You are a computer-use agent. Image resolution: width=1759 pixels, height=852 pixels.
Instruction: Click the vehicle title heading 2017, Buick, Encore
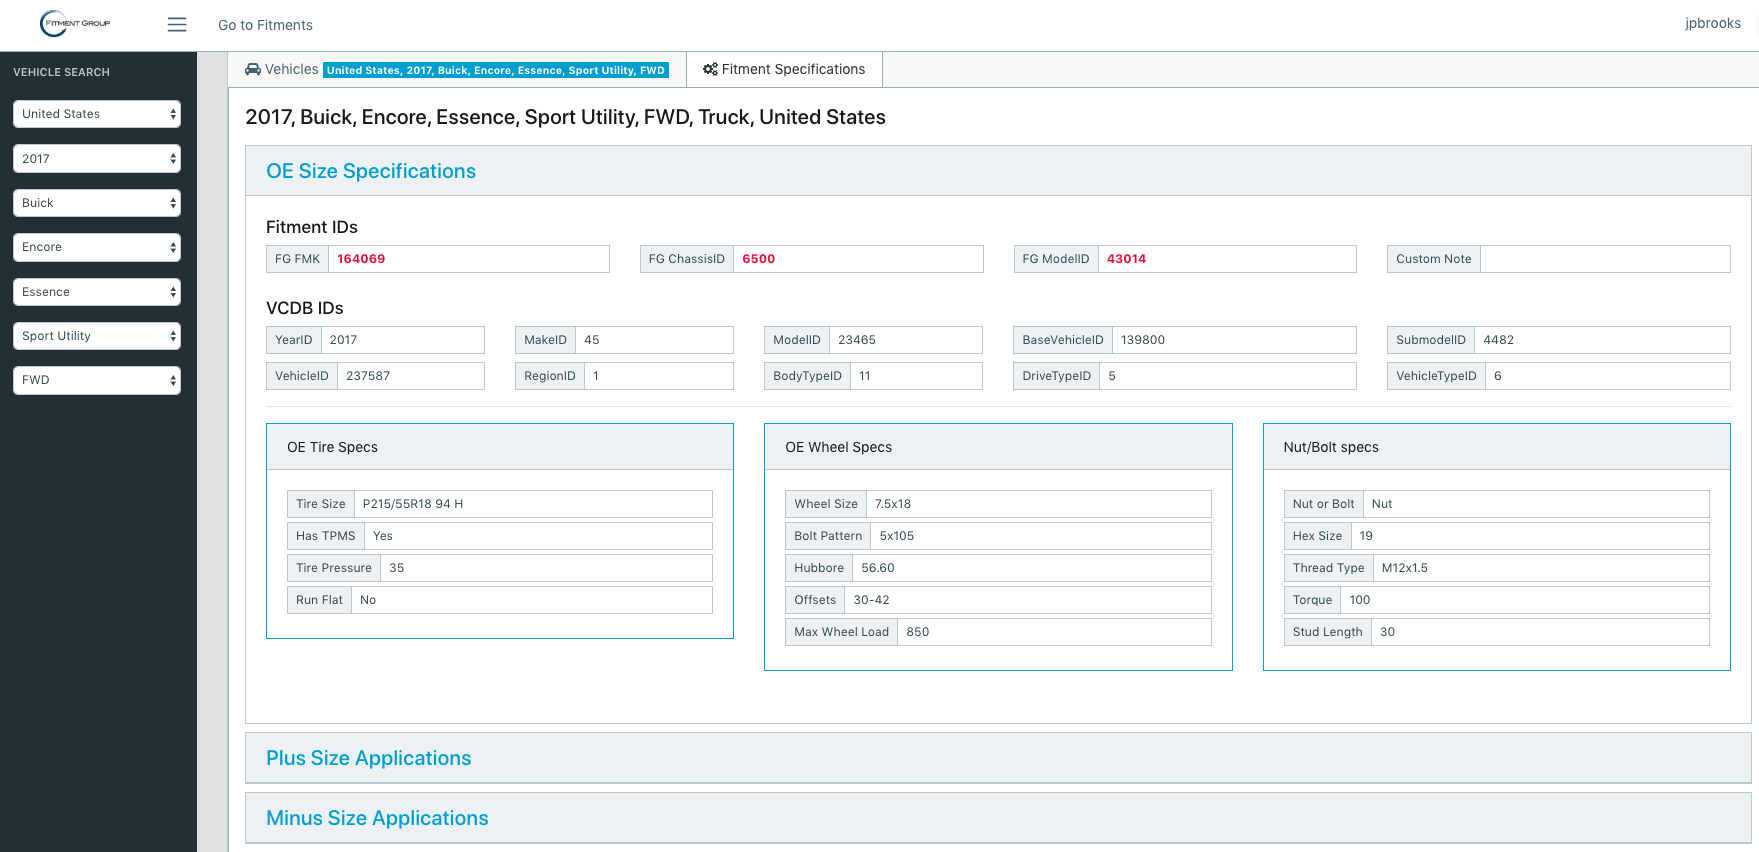565,117
